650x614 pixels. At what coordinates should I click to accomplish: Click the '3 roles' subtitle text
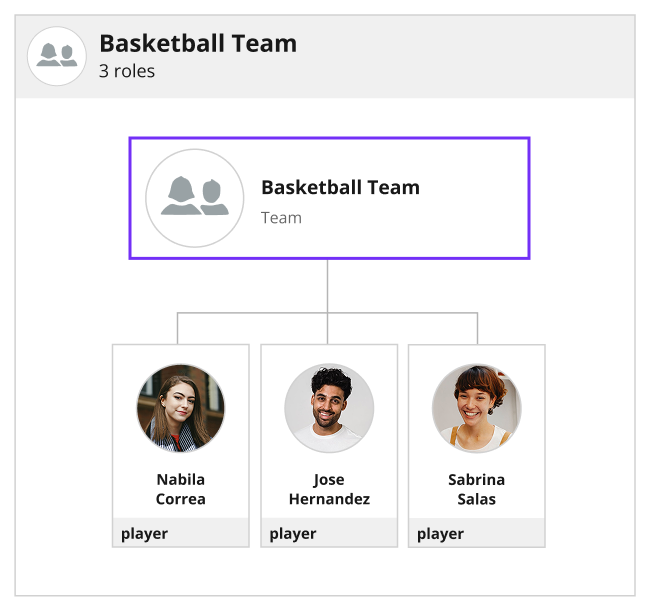[127, 71]
